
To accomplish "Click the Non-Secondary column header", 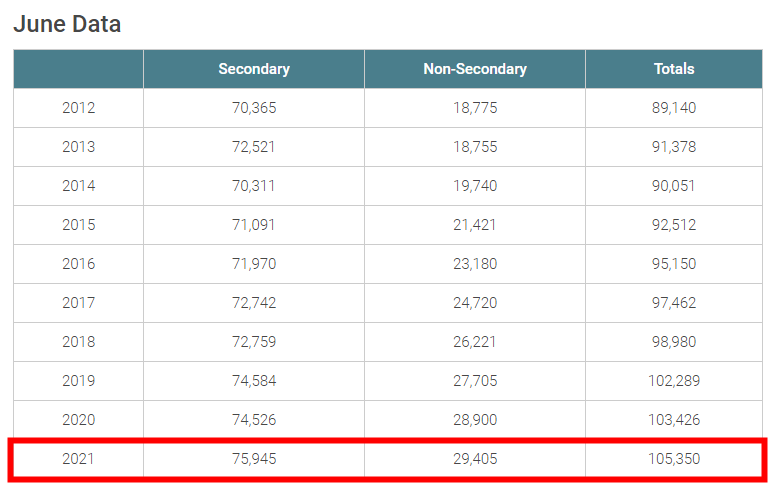I will [x=475, y=69].
